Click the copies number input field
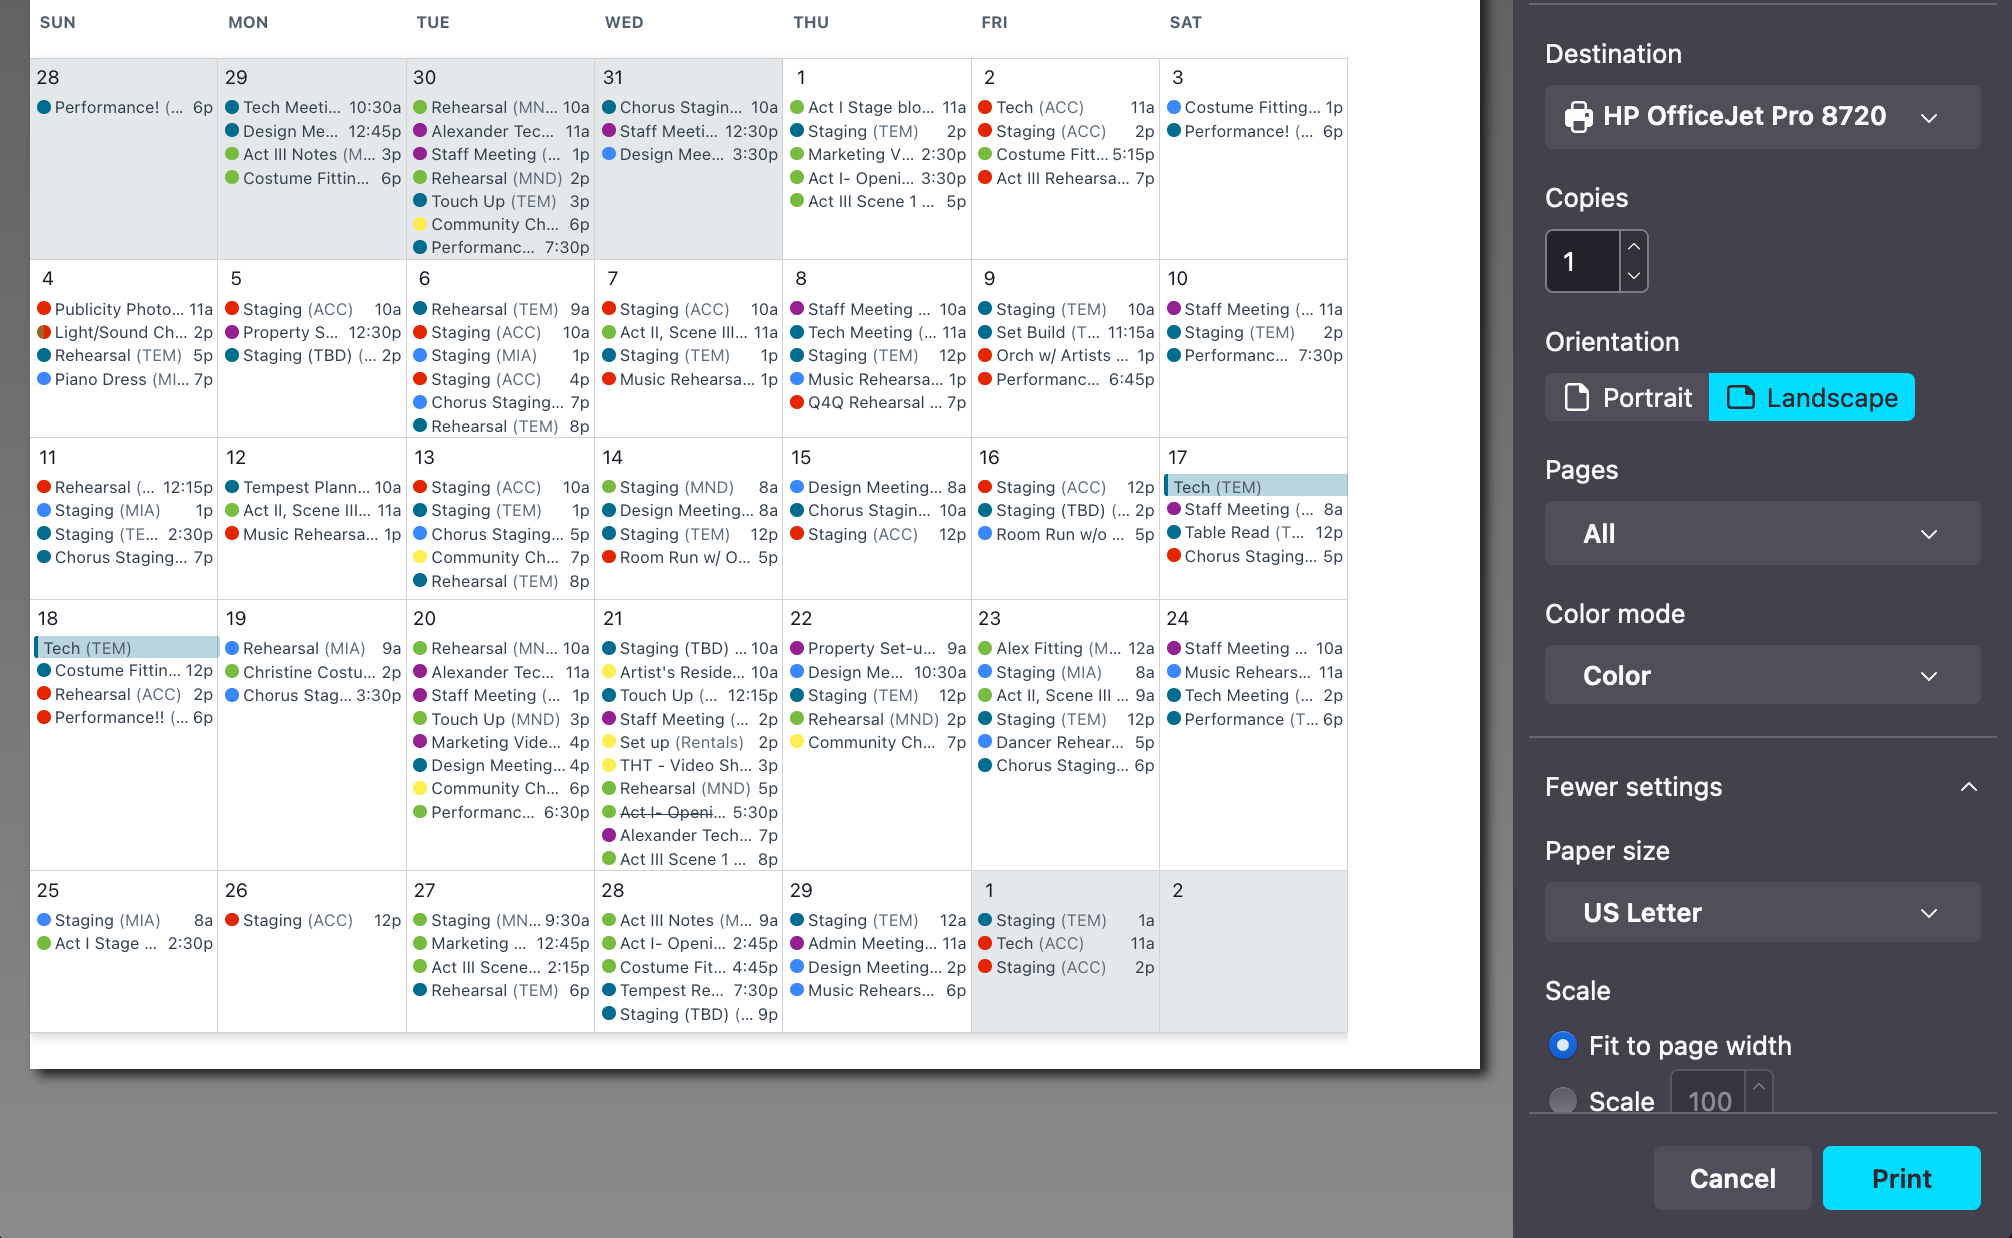 [x=1582, y=262]
